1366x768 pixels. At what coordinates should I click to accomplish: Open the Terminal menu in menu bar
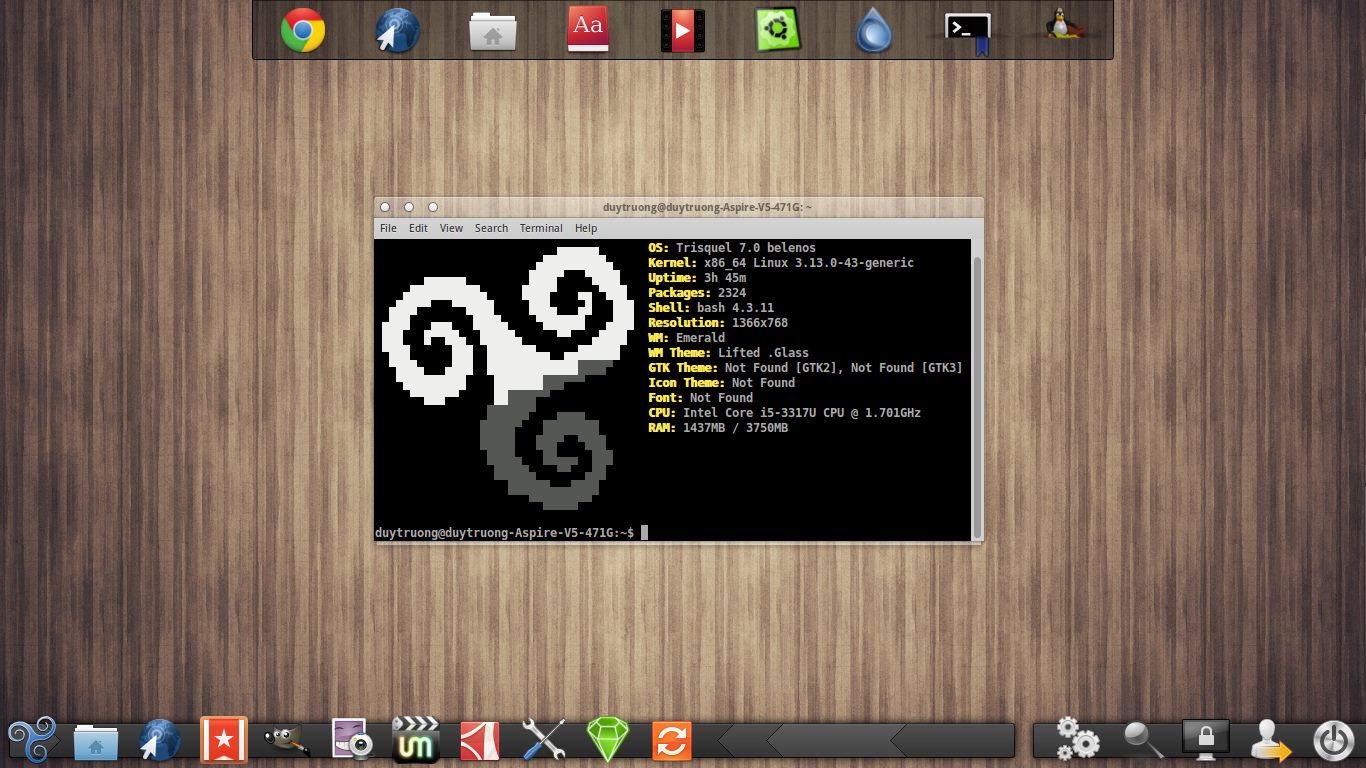541,228
